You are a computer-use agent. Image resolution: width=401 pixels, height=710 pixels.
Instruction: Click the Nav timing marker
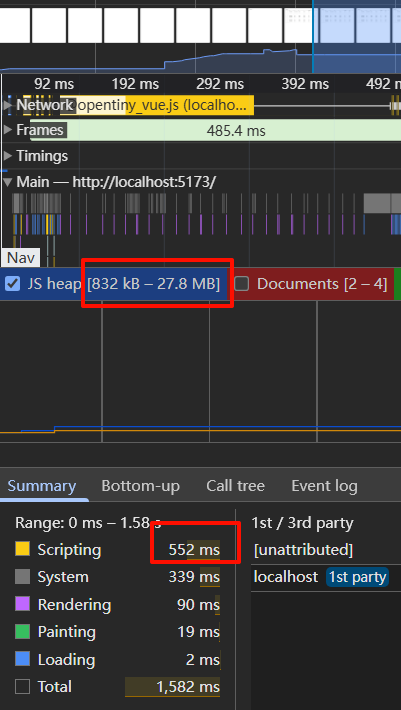point(21,258)
